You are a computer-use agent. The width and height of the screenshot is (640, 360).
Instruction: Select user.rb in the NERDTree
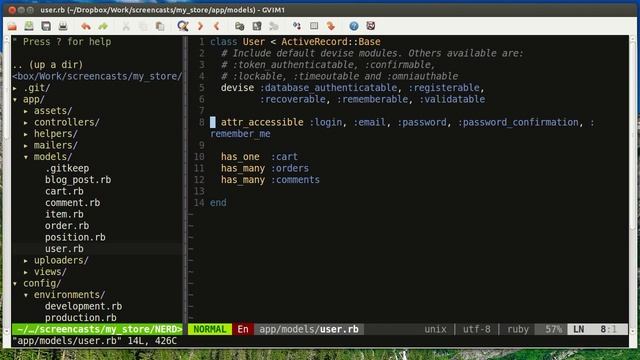64,249
